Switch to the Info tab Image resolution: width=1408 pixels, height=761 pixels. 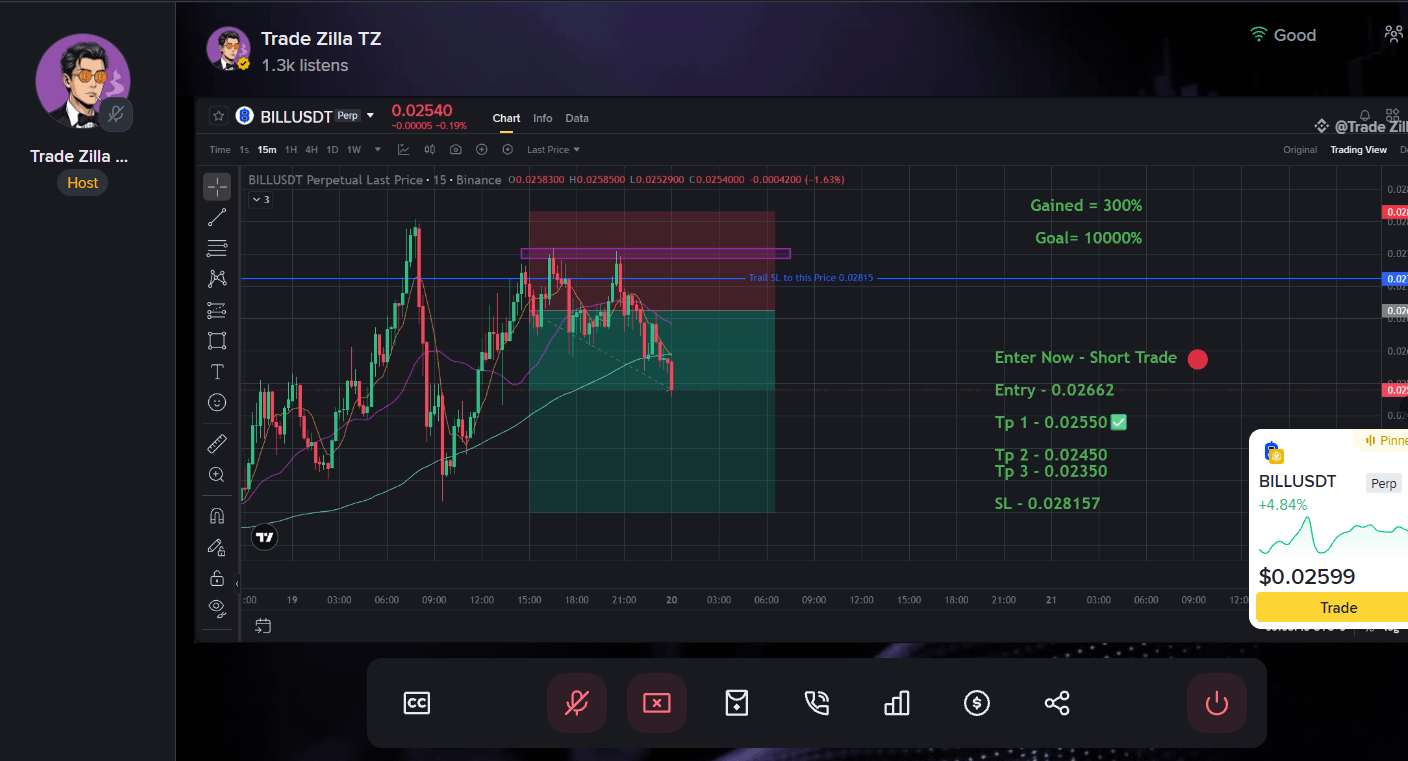542,118
